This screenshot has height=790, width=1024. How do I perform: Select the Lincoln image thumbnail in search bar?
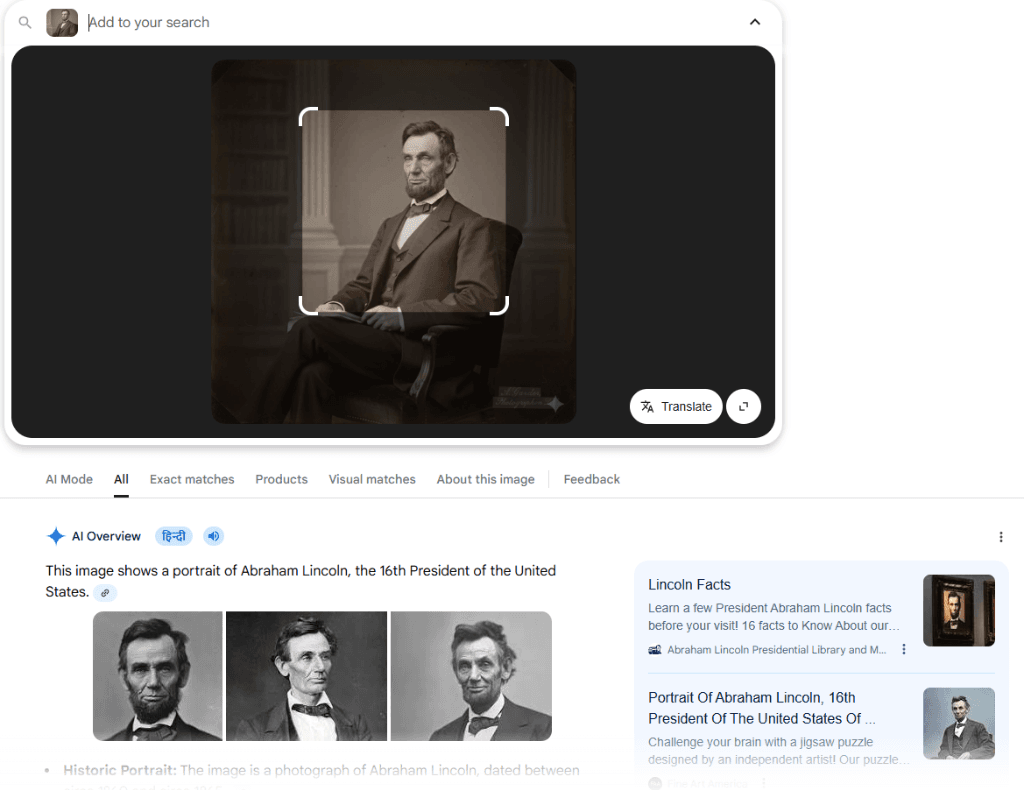(x=61, y=22)
